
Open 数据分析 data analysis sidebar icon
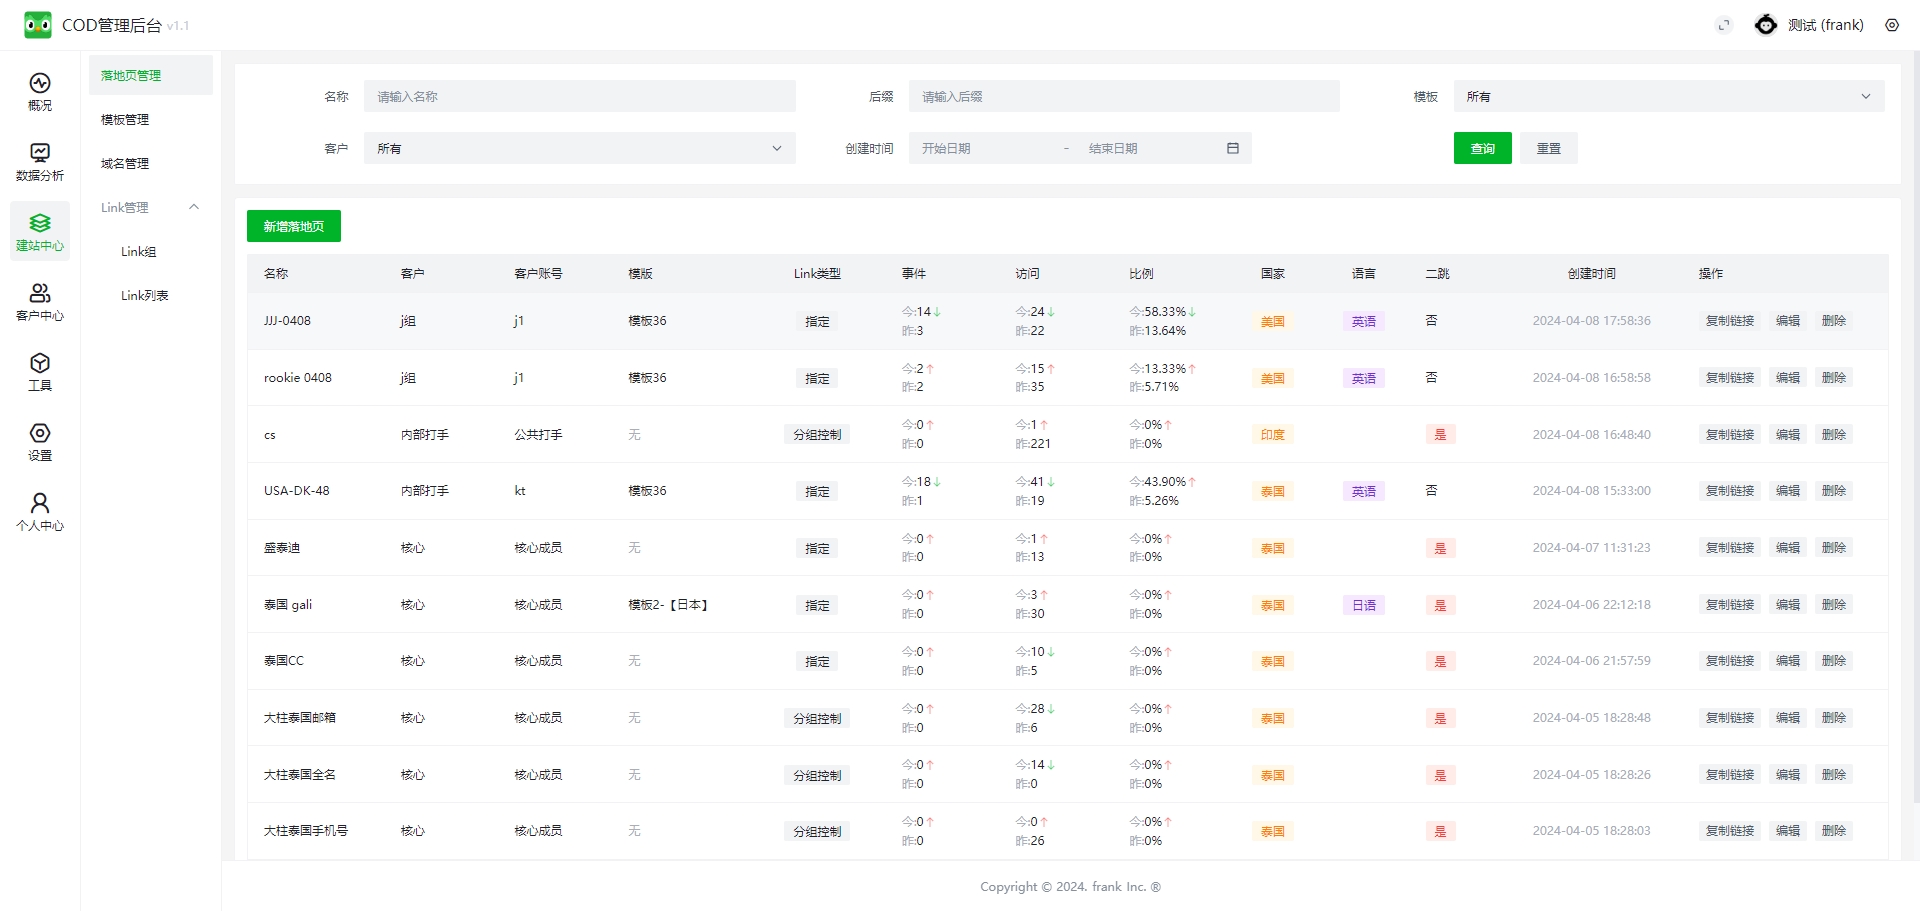pyautogui.click(x=40, y=161)
